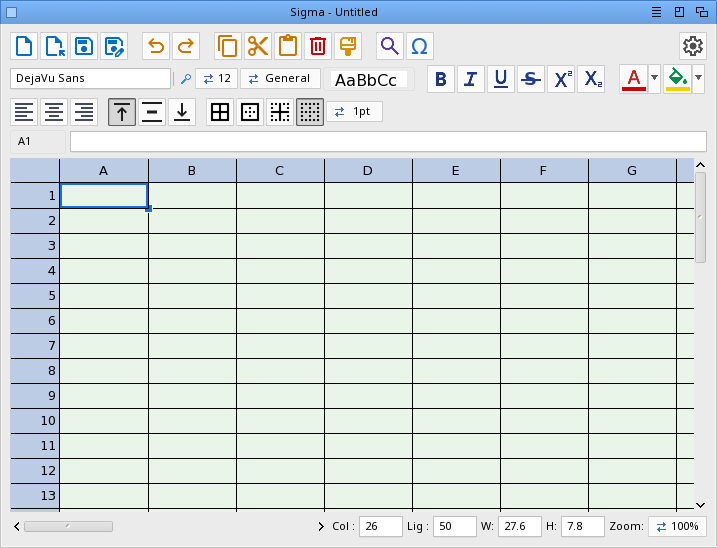
Task: Open the 1pt border width selector
Action: [354, 112]
